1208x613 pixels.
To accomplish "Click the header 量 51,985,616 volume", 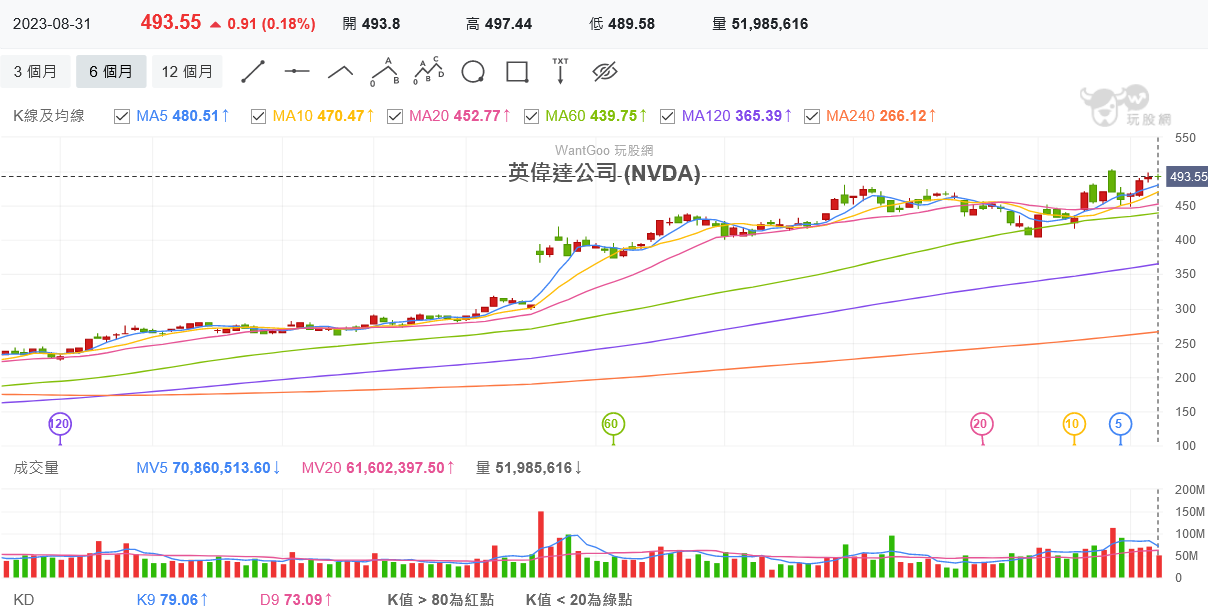I will tap(760, 23).
